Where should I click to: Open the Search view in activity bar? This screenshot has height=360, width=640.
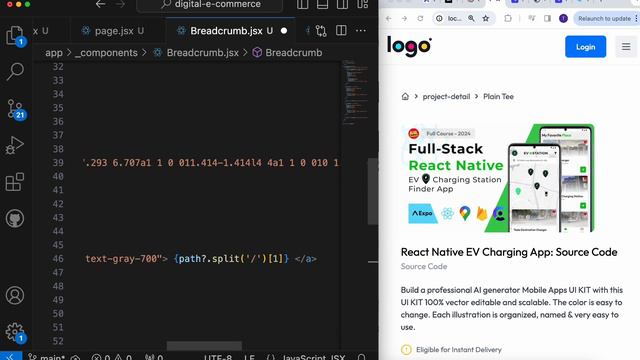(x=15, y=71)
